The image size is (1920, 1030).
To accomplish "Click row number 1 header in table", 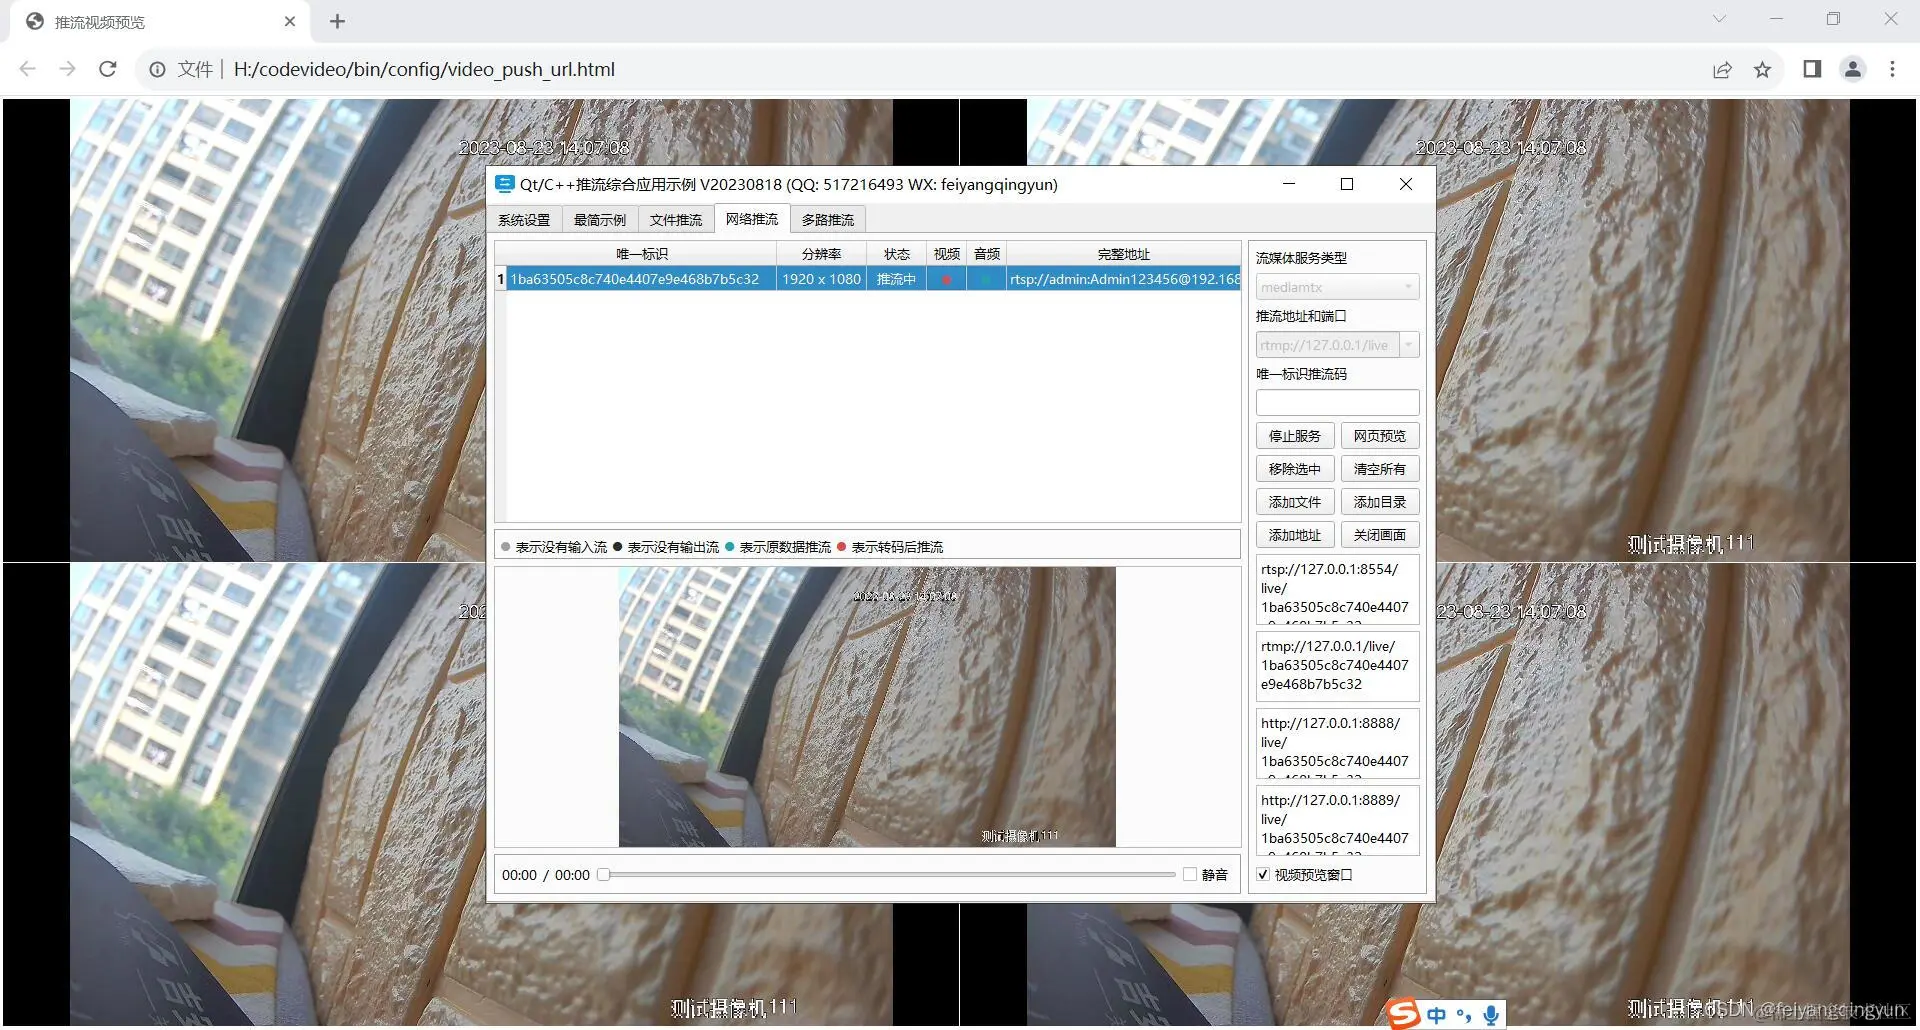I will point(501,279).
